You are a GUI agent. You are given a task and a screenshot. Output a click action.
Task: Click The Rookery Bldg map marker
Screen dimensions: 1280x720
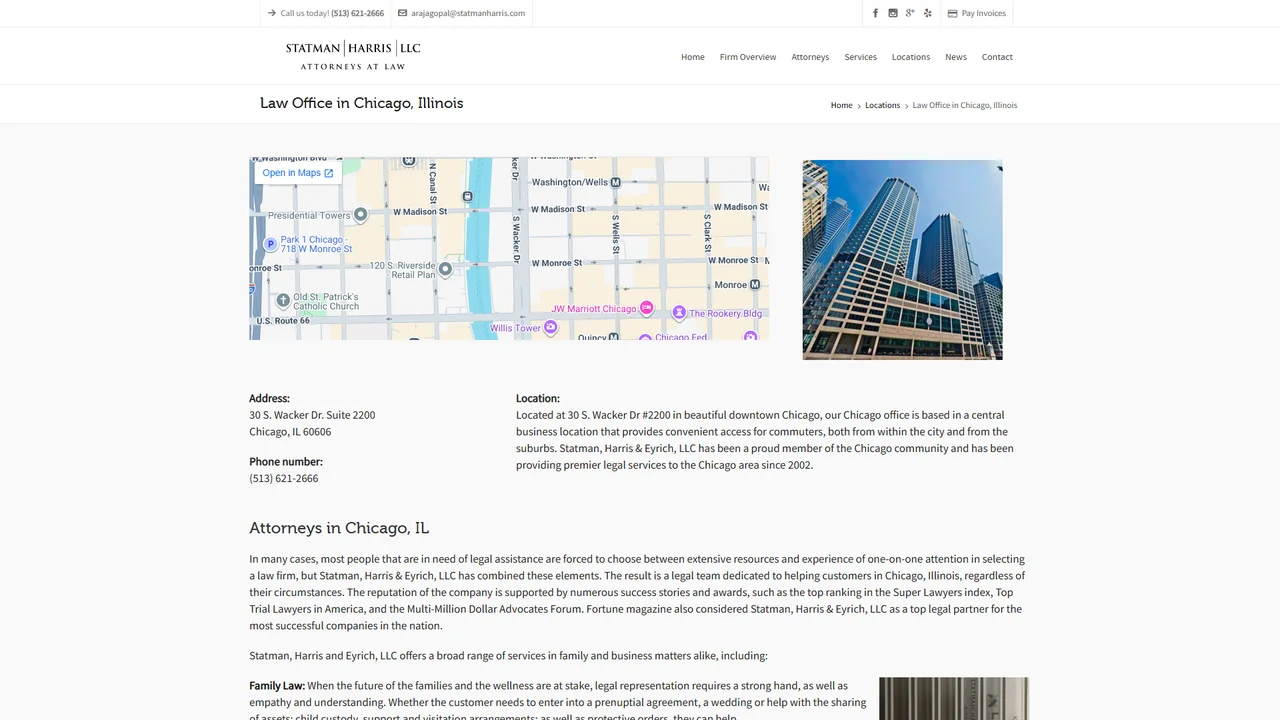tap(679, 313)
